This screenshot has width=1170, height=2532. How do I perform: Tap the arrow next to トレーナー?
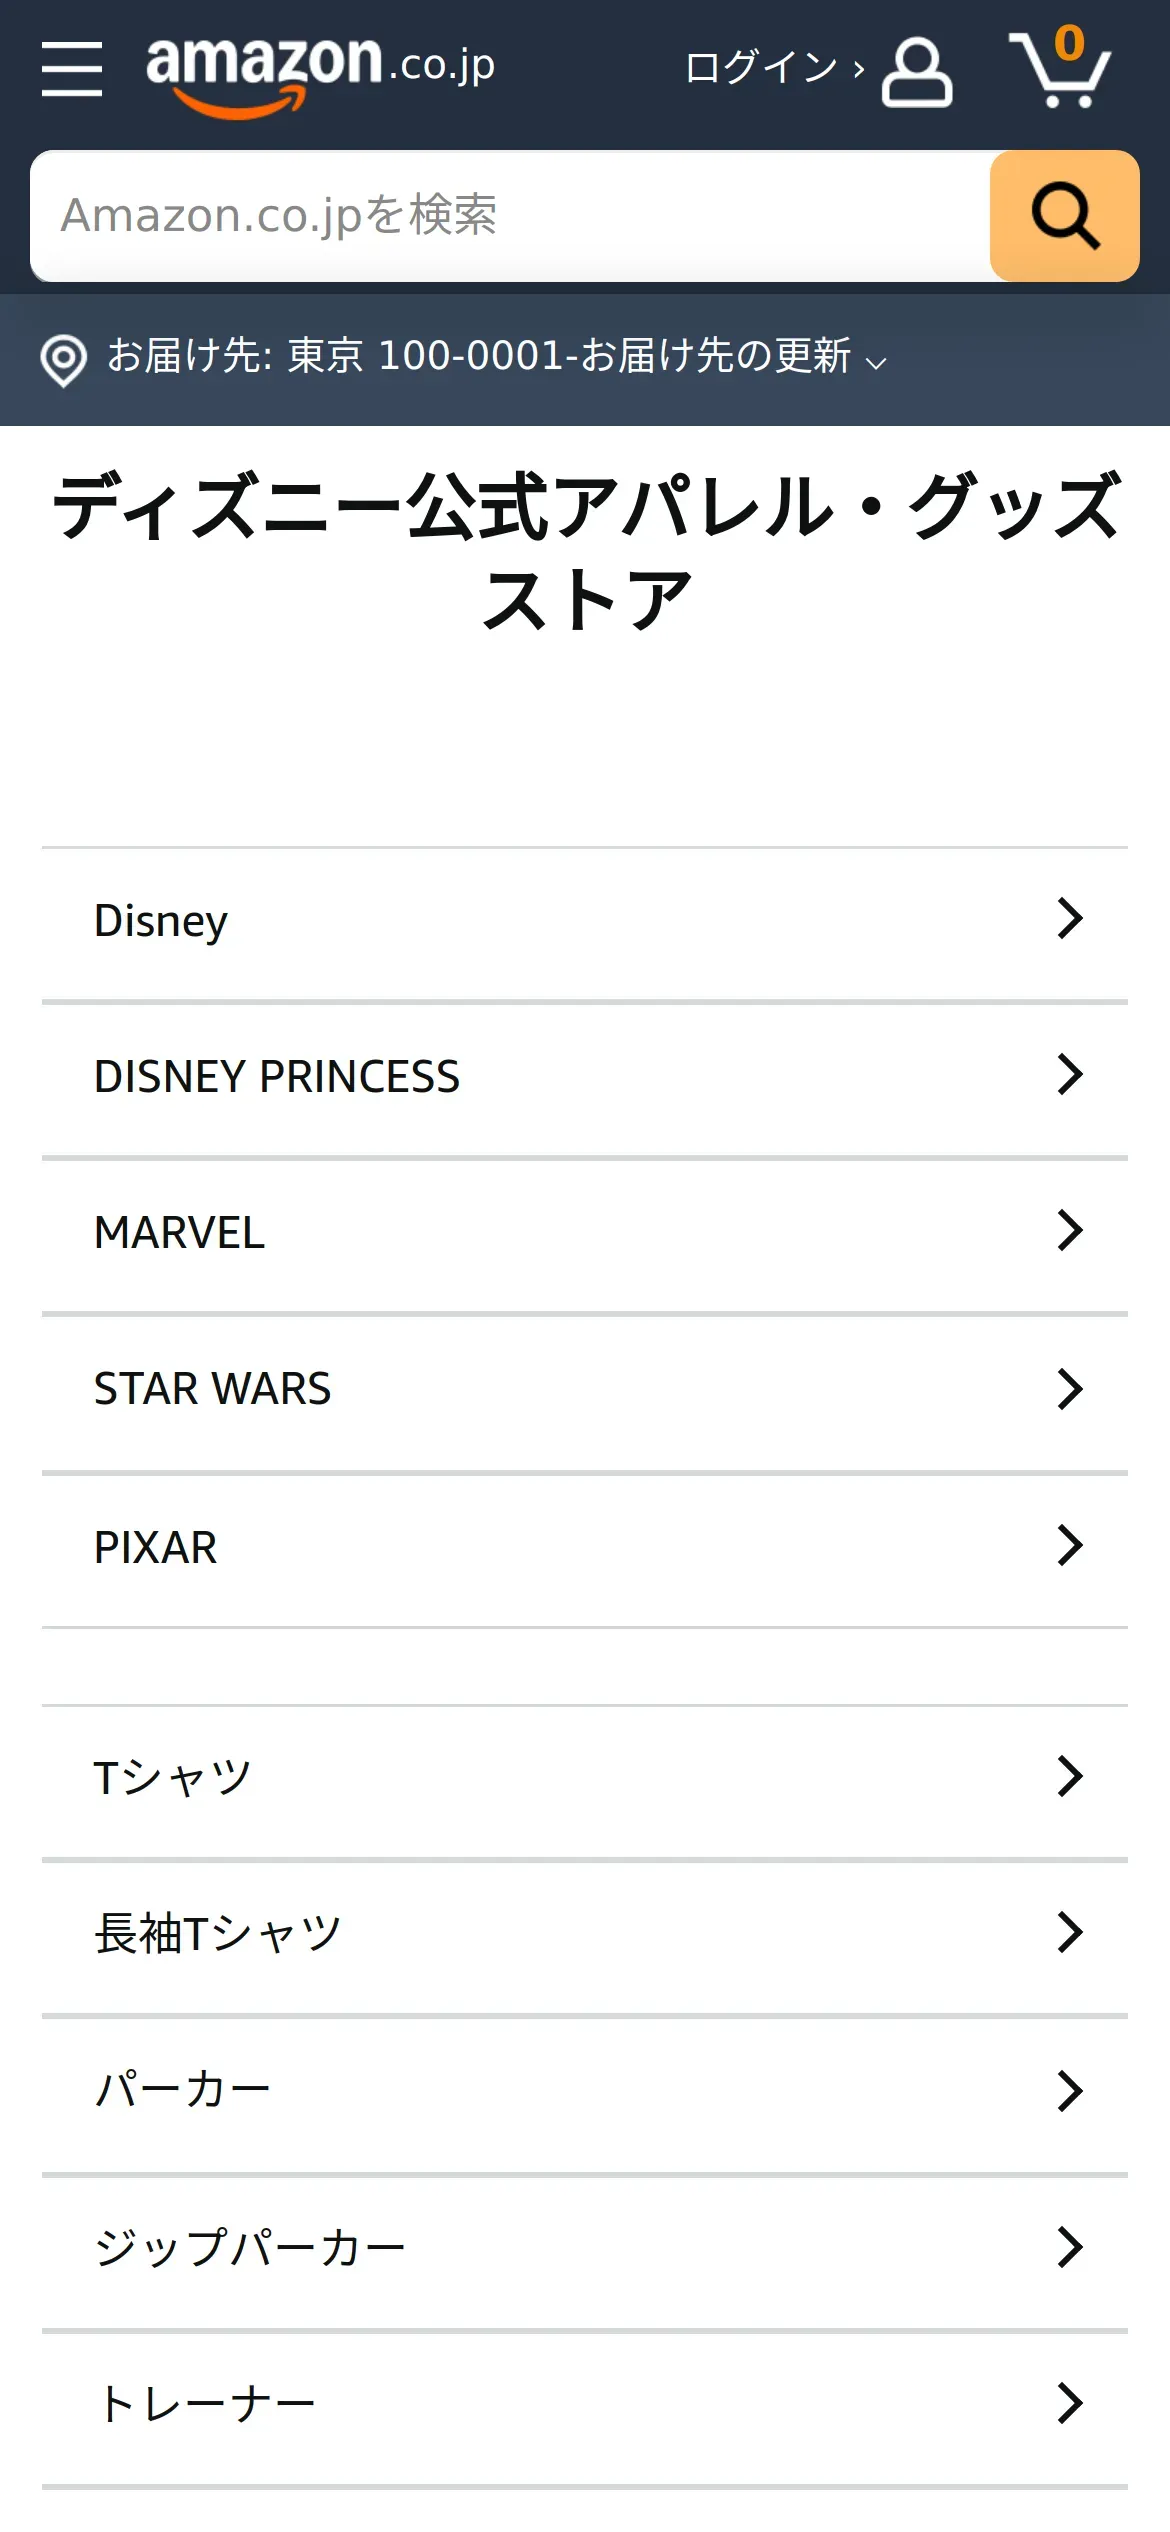click(1070, 2404)
